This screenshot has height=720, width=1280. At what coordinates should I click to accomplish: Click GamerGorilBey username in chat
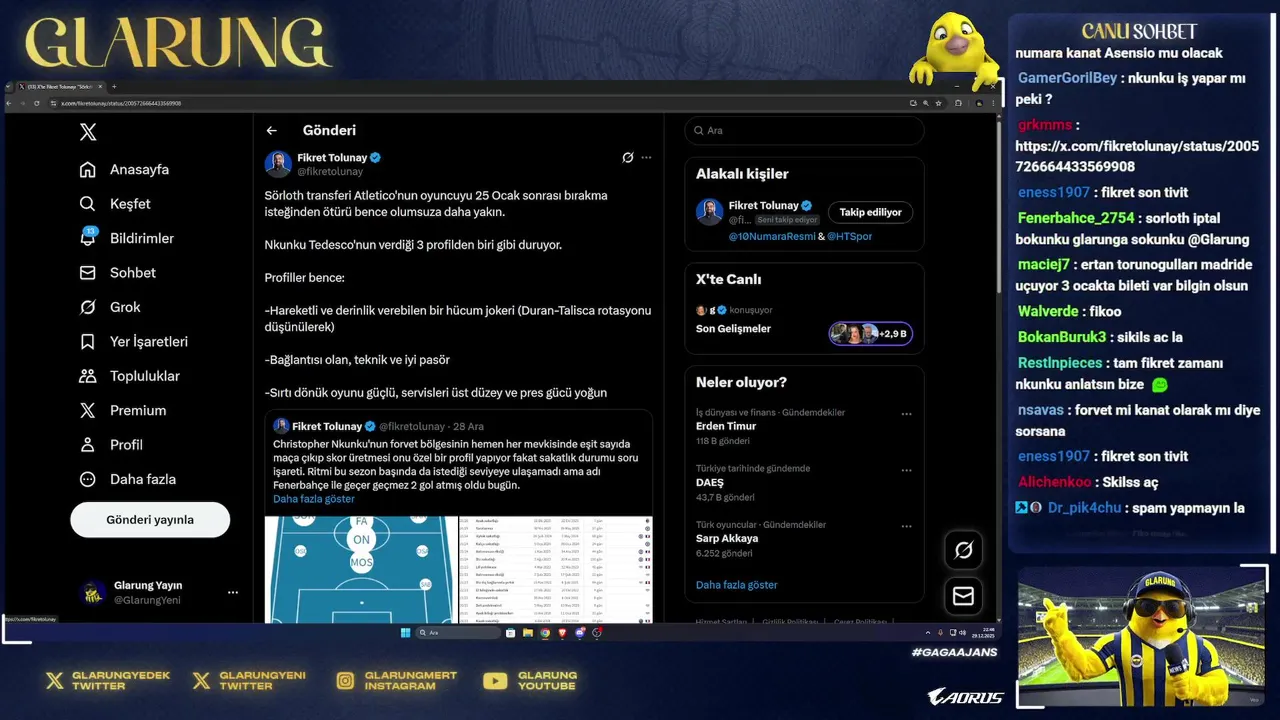point(1067,78)
